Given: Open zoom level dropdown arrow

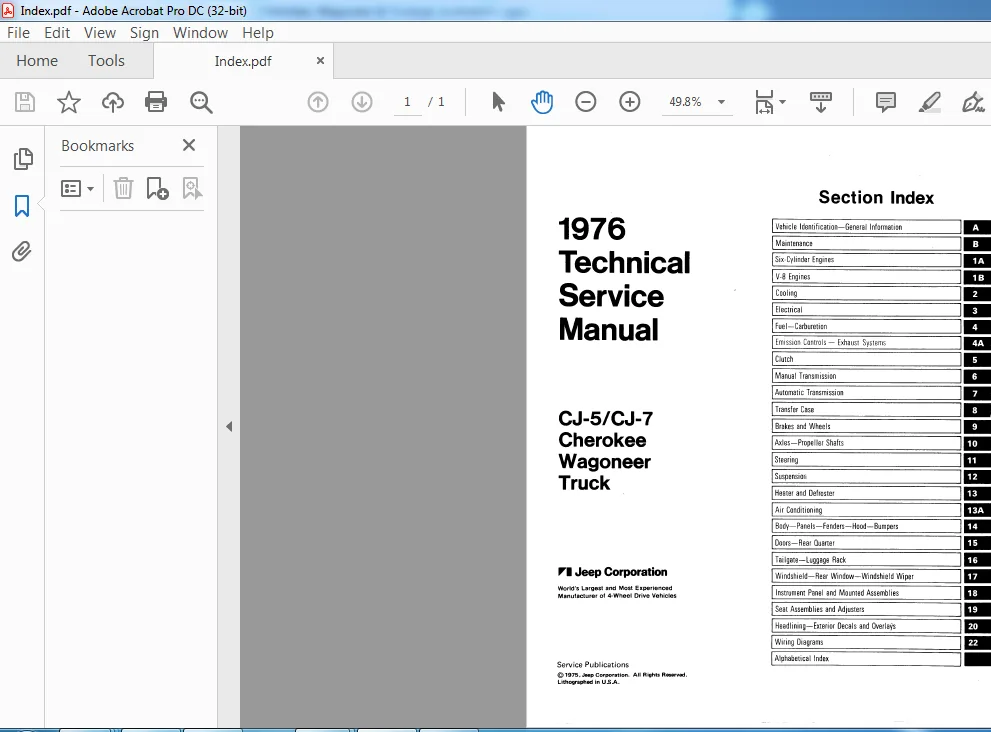Looking at the screenshot, I should tap(721, 102).
